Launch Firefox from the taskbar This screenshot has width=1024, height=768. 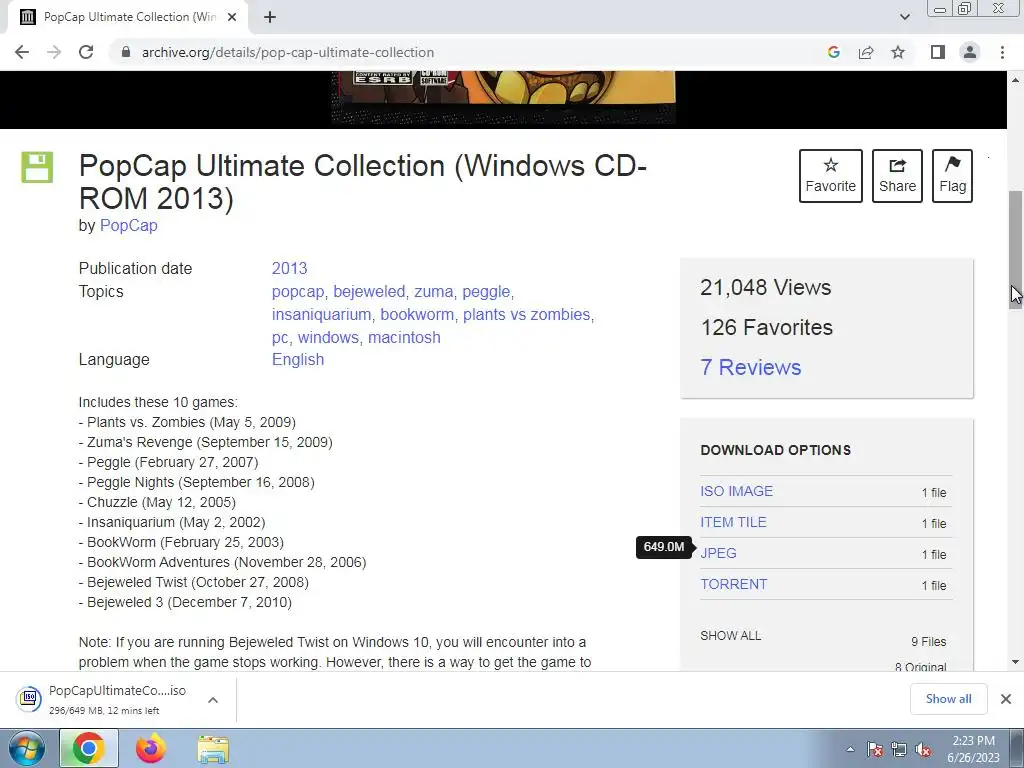point(150,749)
